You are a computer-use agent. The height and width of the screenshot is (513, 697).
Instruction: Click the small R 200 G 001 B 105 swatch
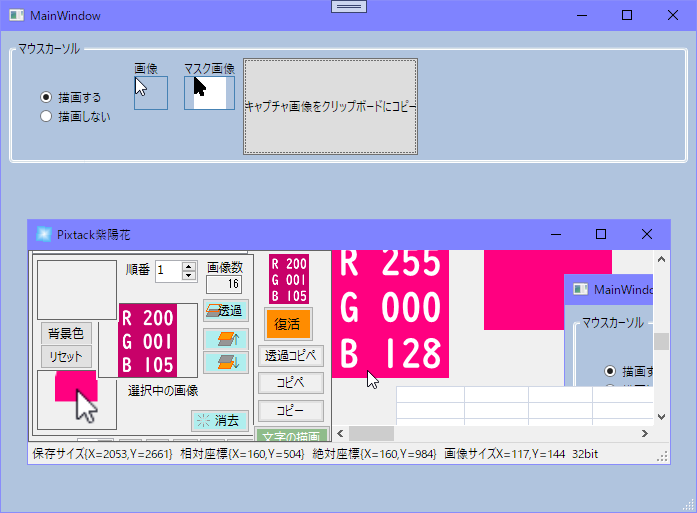coord(288,279)
